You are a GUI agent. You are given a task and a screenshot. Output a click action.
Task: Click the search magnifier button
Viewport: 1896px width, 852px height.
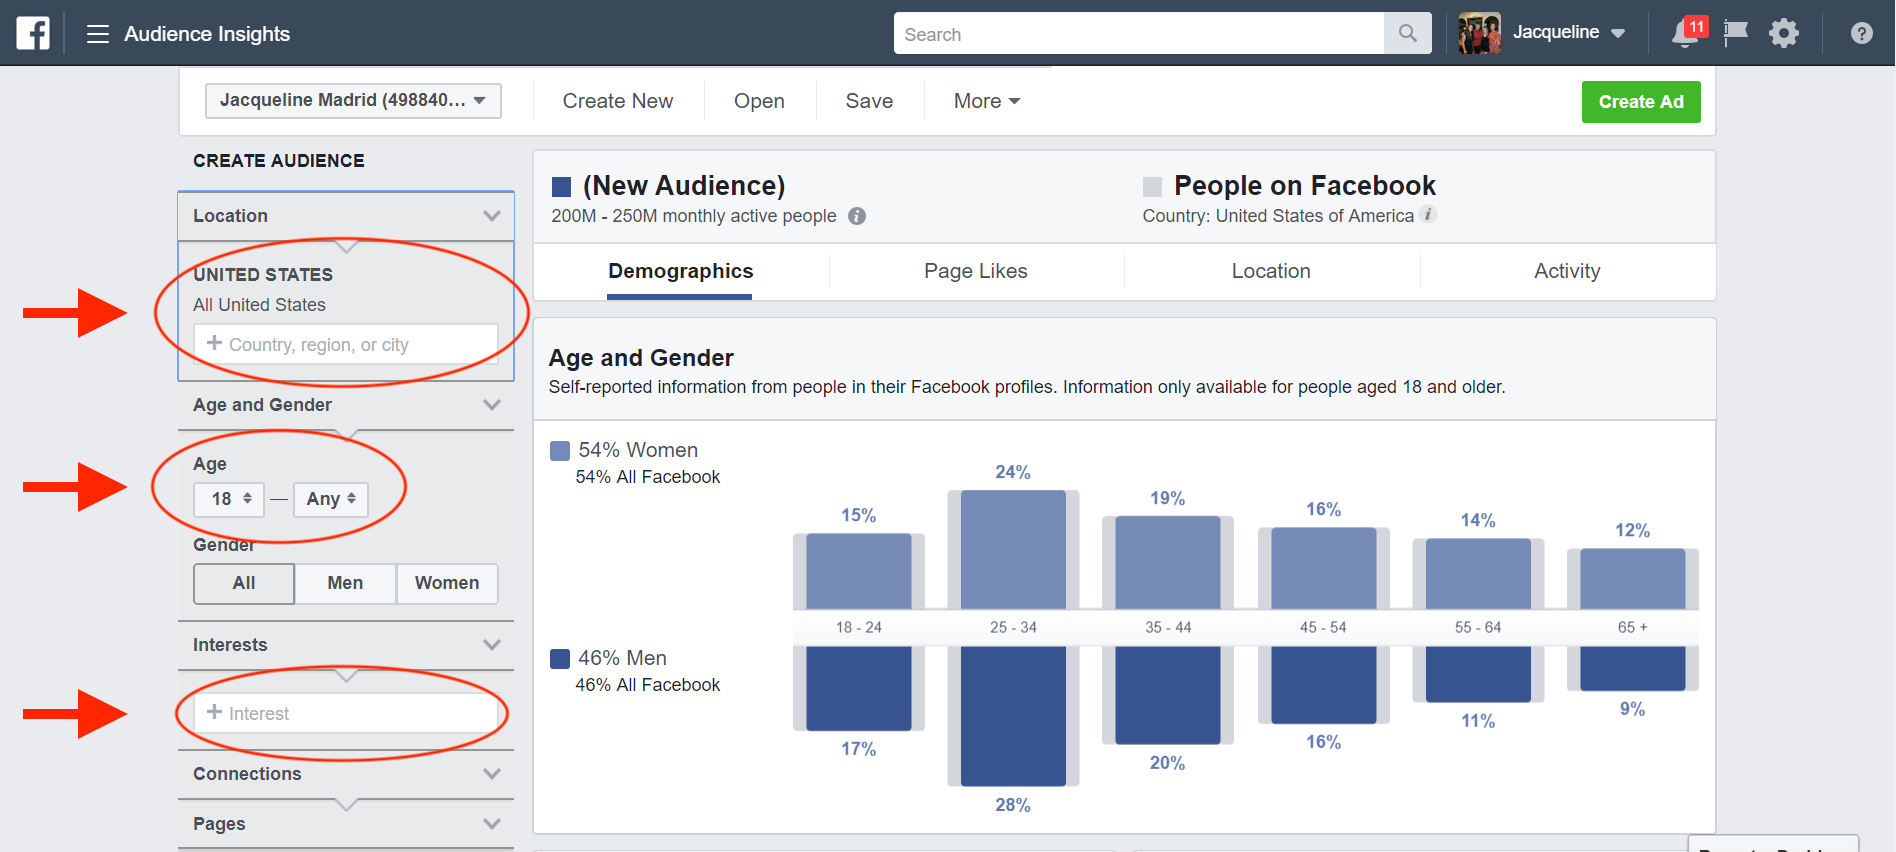[1407, 33]
